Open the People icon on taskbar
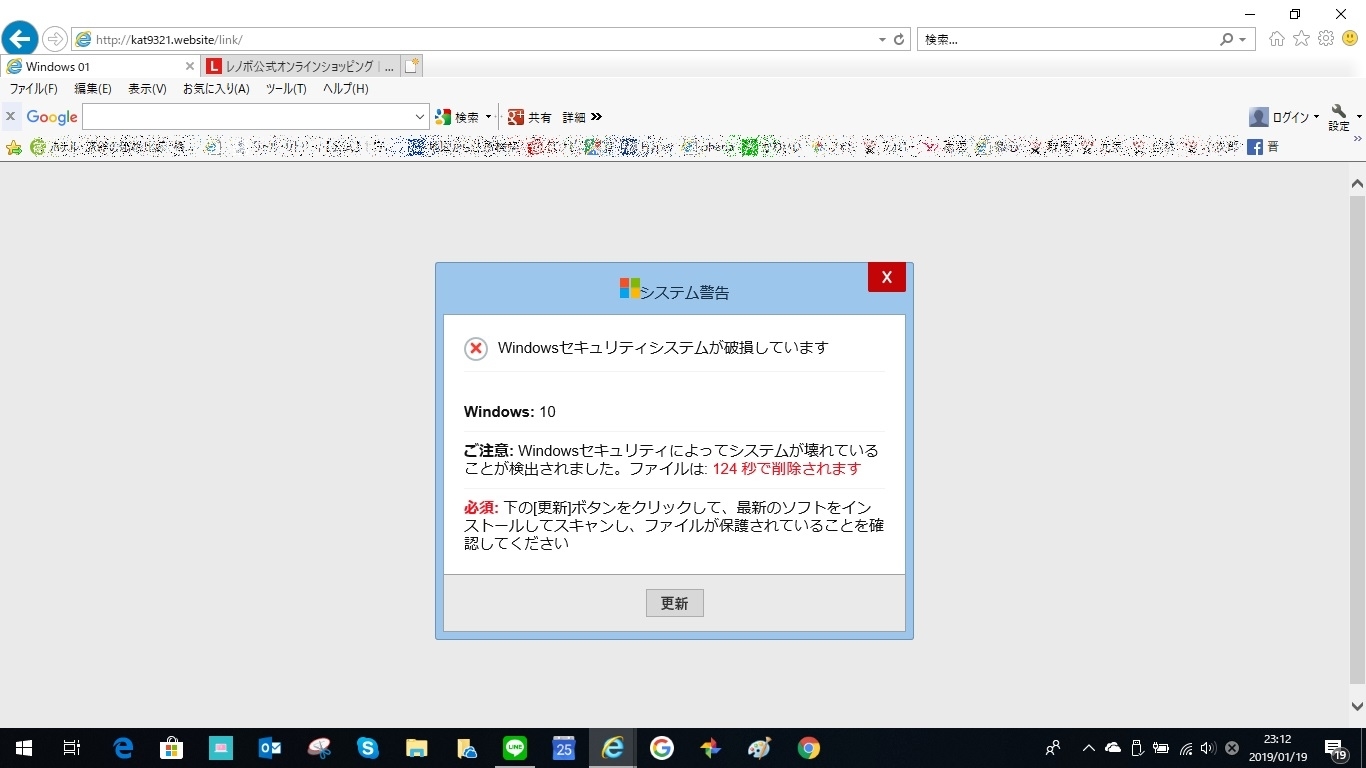The image size is (1366, 768). pos(1053,748)
